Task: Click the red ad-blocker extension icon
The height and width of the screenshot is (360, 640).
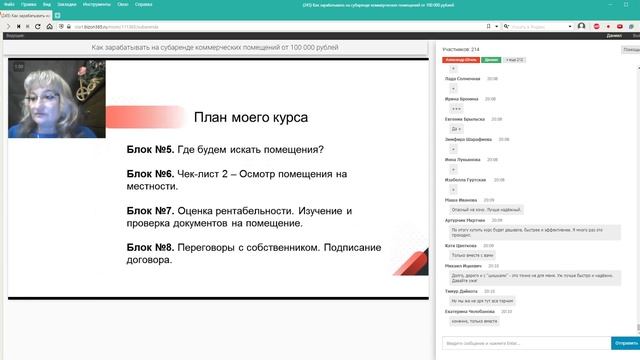Action: pyautogui.click(x=597, y=27)
